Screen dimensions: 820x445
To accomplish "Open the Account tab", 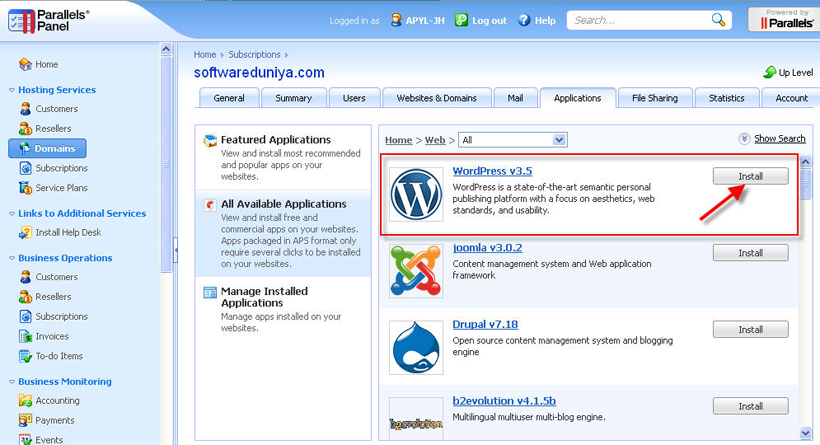I will pos(791,98).
